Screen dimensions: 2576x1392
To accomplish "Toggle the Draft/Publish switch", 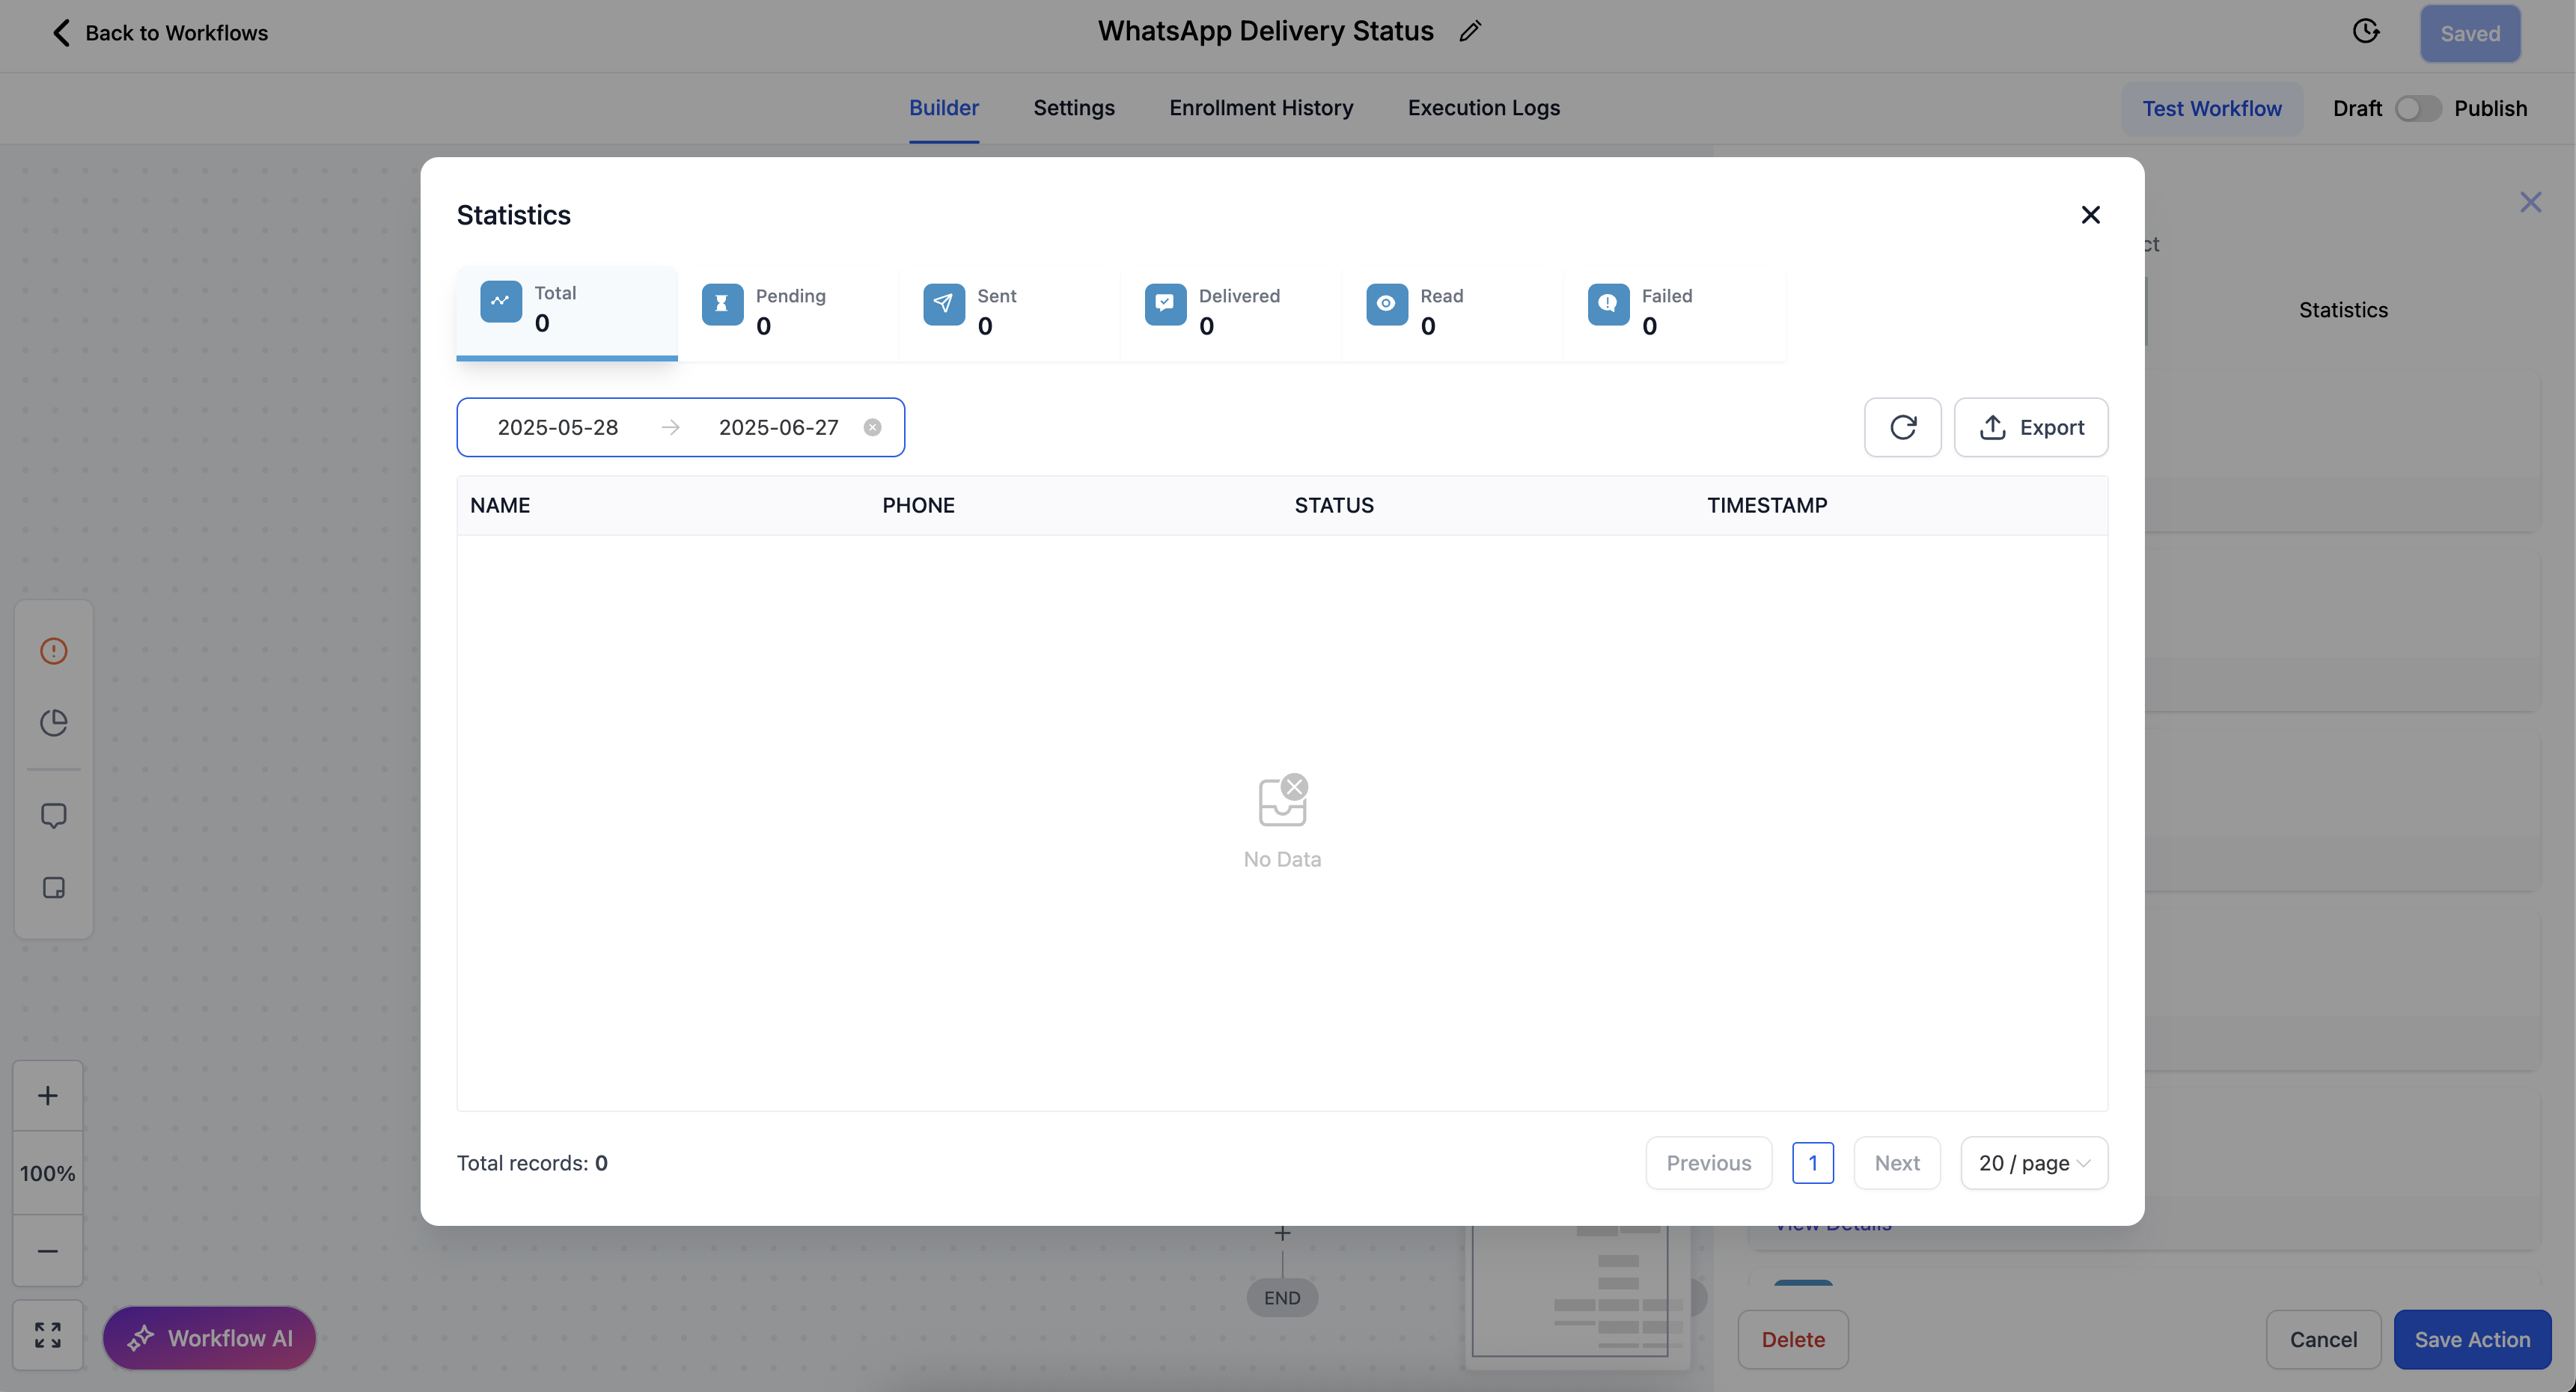I will click(x=2417, y=108).
